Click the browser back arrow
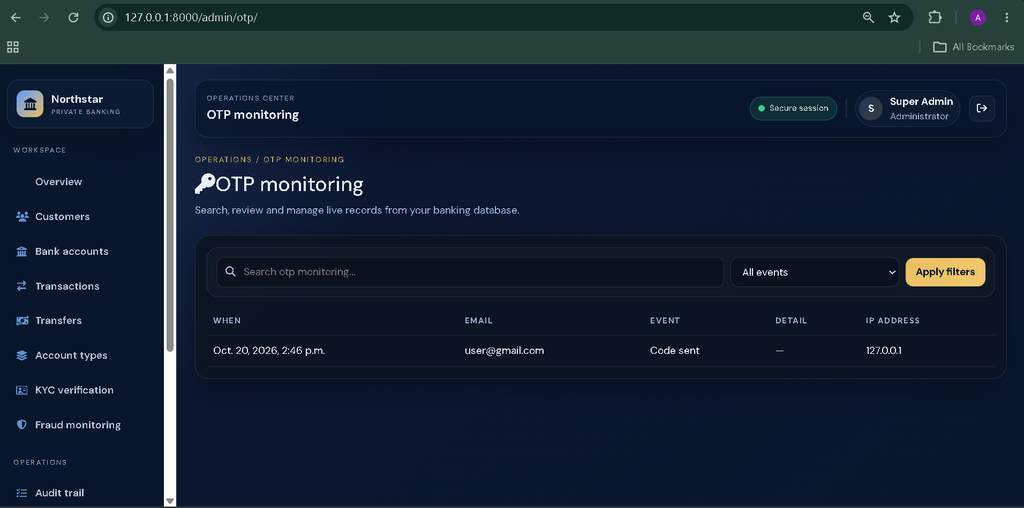Screen dimensions: 1024x508 (16, 18)
